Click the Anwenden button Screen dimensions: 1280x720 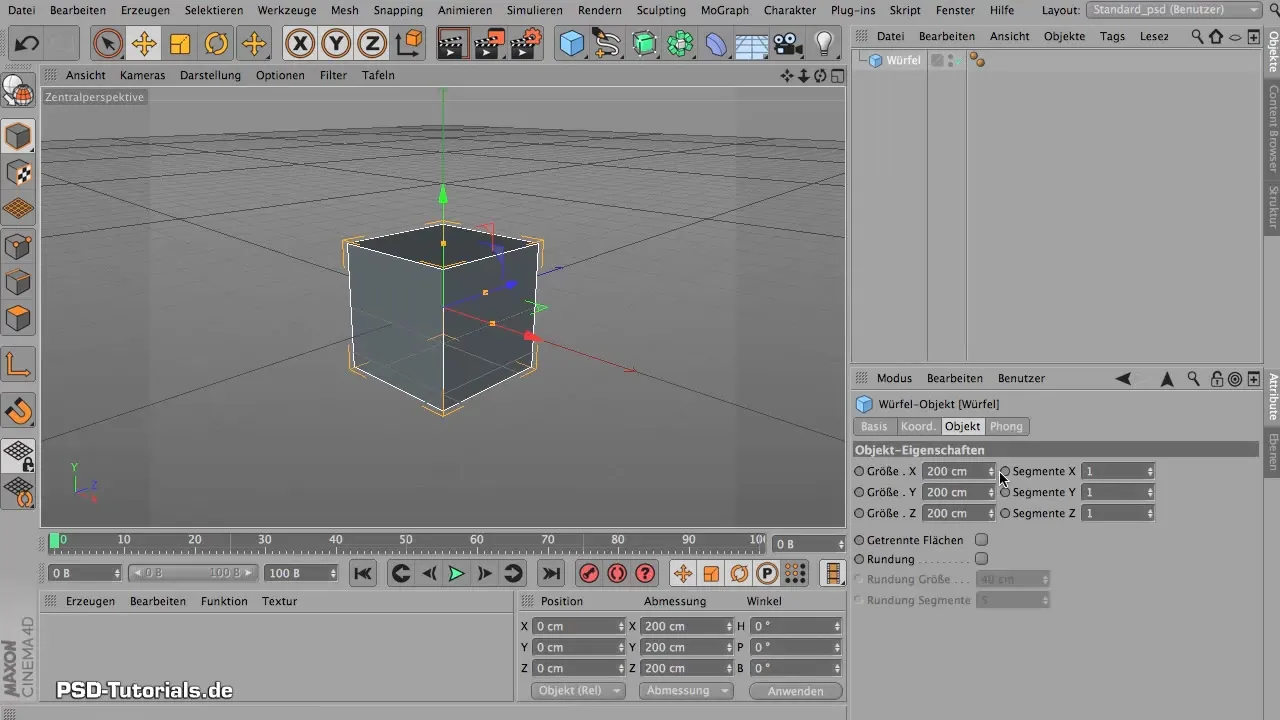click(x=796, y=691)
